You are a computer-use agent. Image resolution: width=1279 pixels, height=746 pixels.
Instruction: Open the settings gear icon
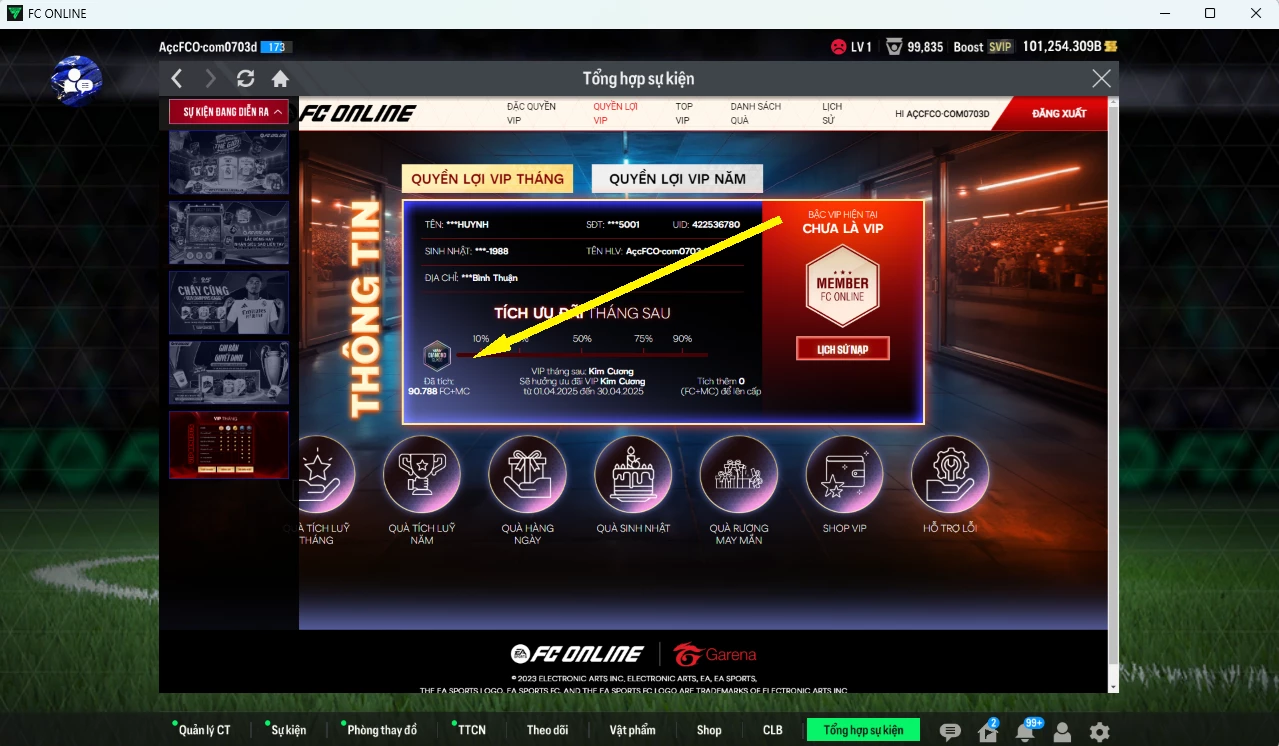[1099, 732]
